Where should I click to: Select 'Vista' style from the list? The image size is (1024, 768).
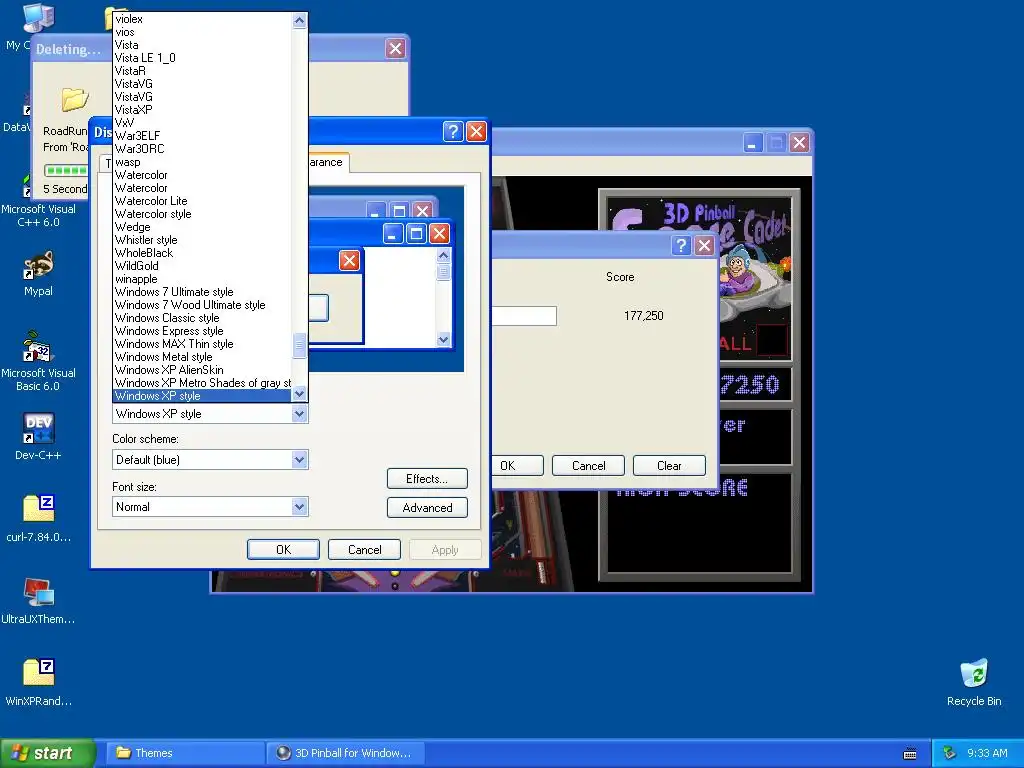(202, 45)
